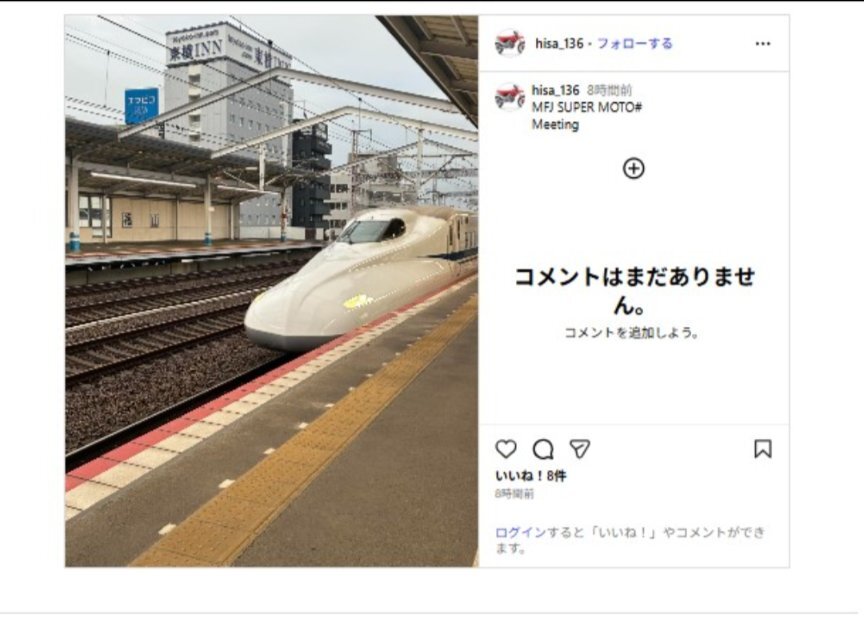
Task: Click the コメントはまだありません heading
Action: (x=634, y=290)
